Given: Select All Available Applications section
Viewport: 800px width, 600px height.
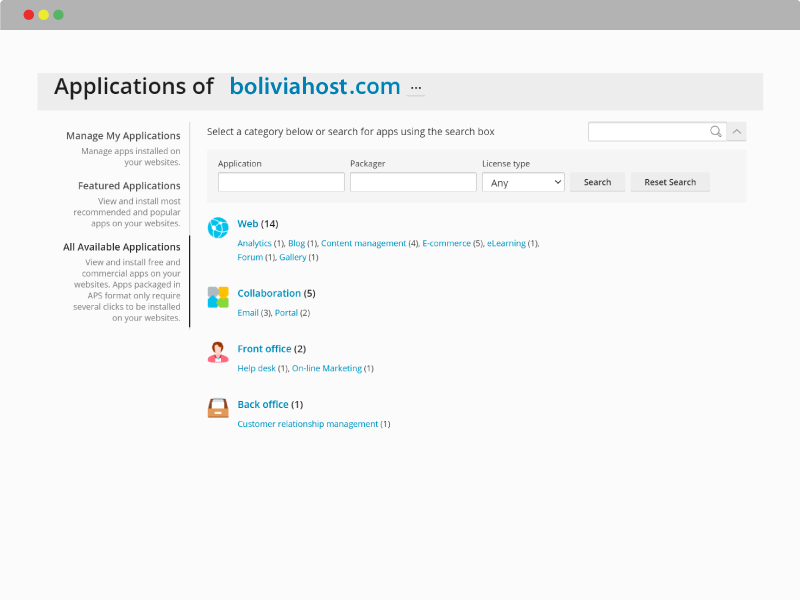Looking at the screenshot, I should [121, 247].
